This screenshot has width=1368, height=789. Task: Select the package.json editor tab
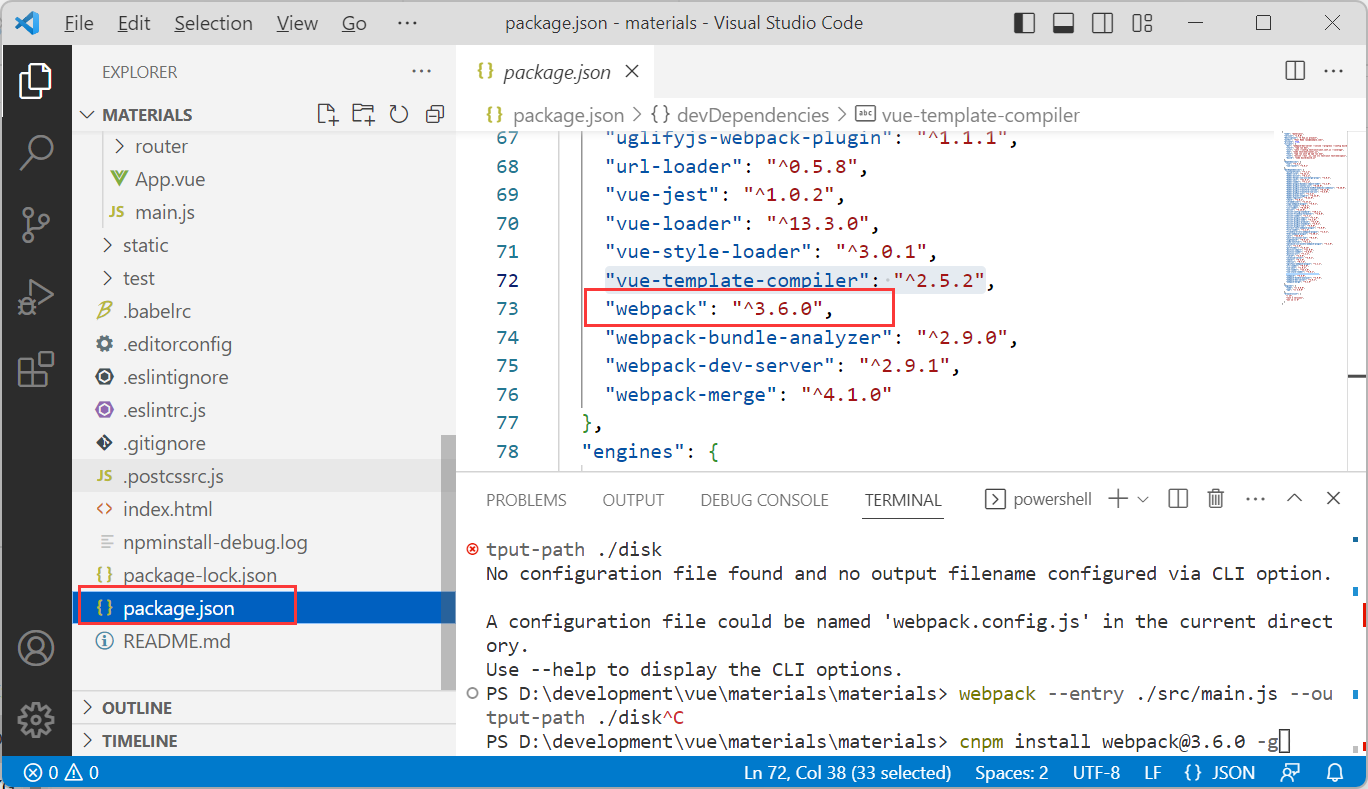click(x=556, y=72)
